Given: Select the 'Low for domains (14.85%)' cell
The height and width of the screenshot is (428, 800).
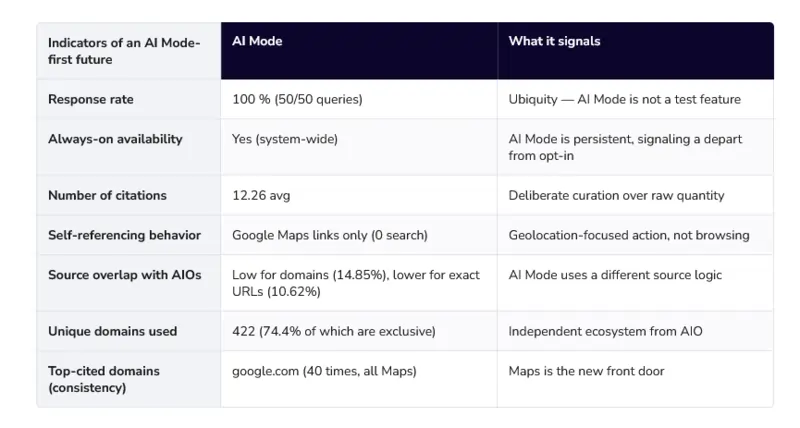Looking at the screenshot, I should (x=359, y=283).
